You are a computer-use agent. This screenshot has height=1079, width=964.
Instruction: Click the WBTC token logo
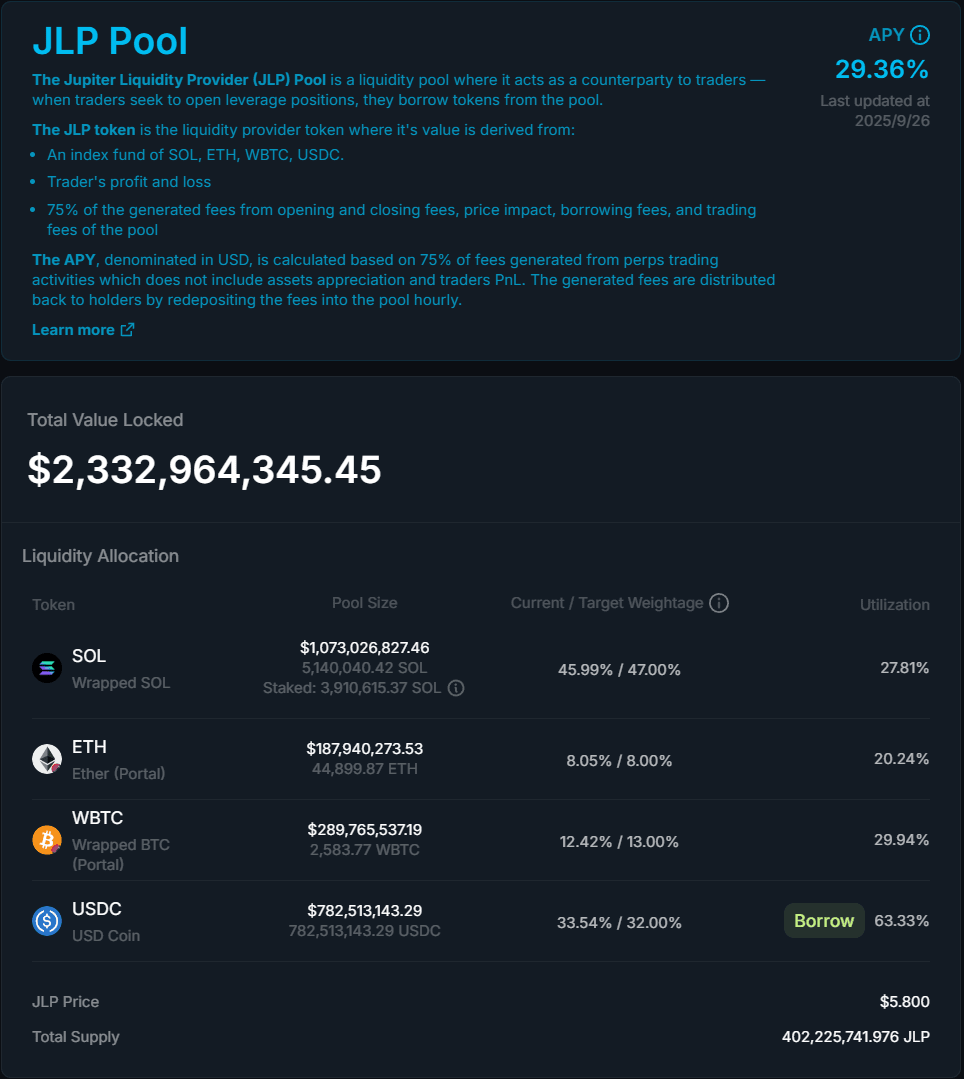pos(47,840)
